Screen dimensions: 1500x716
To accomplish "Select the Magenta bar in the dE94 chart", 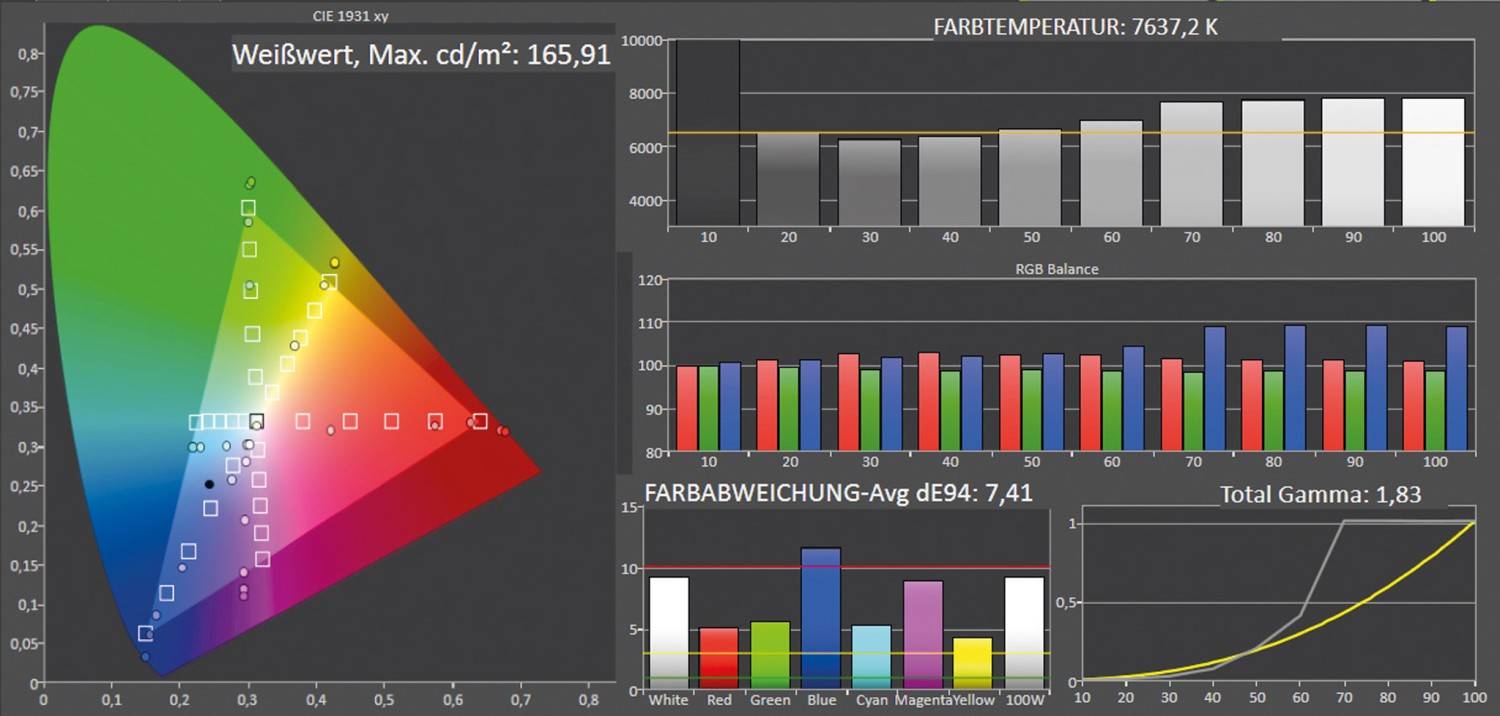I will click(923, 631).
